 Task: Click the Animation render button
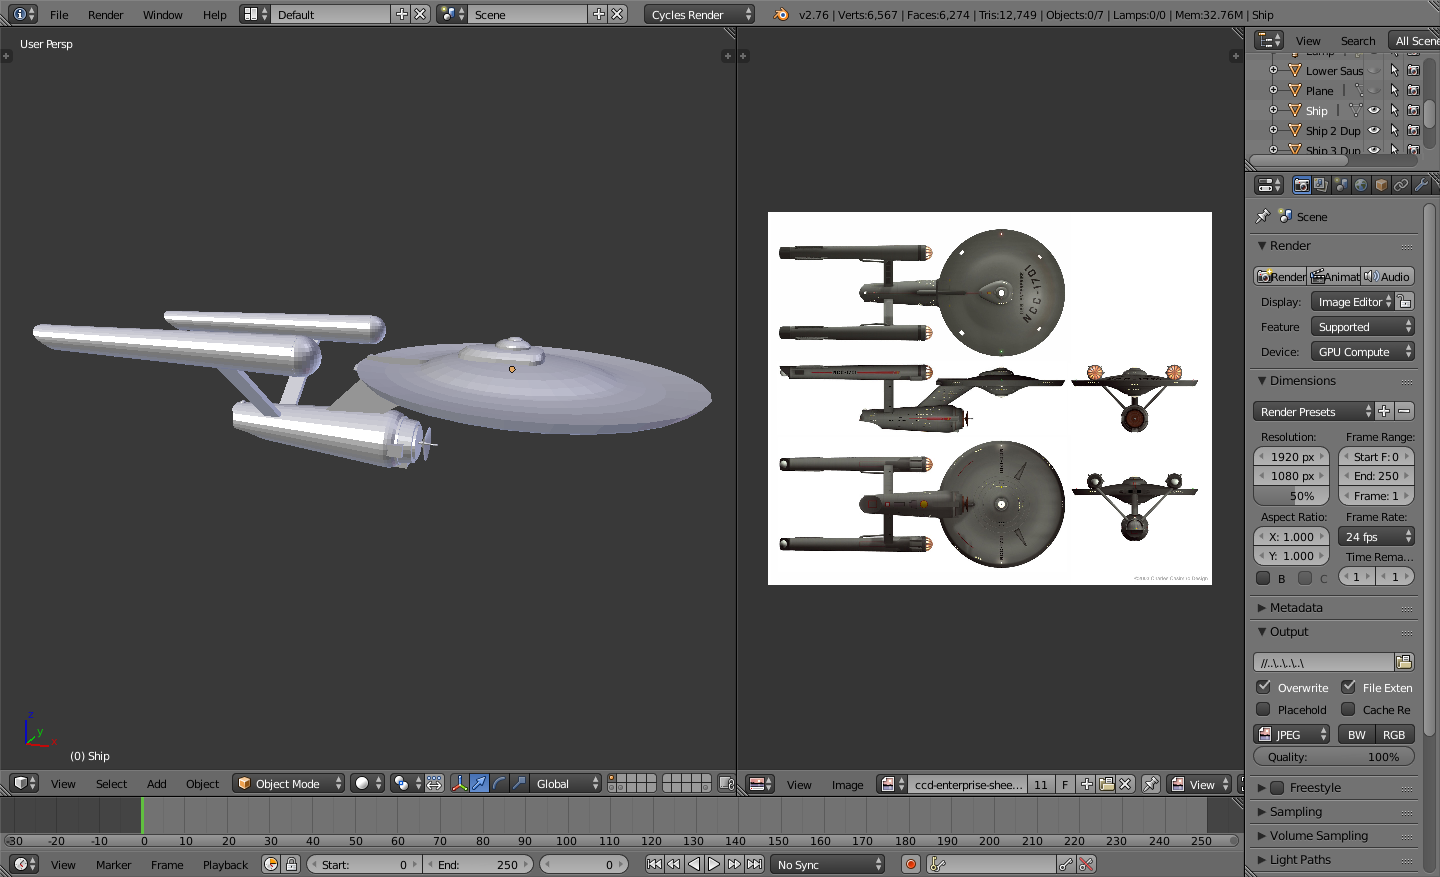pyautogui.click(x=1335, y=276)
